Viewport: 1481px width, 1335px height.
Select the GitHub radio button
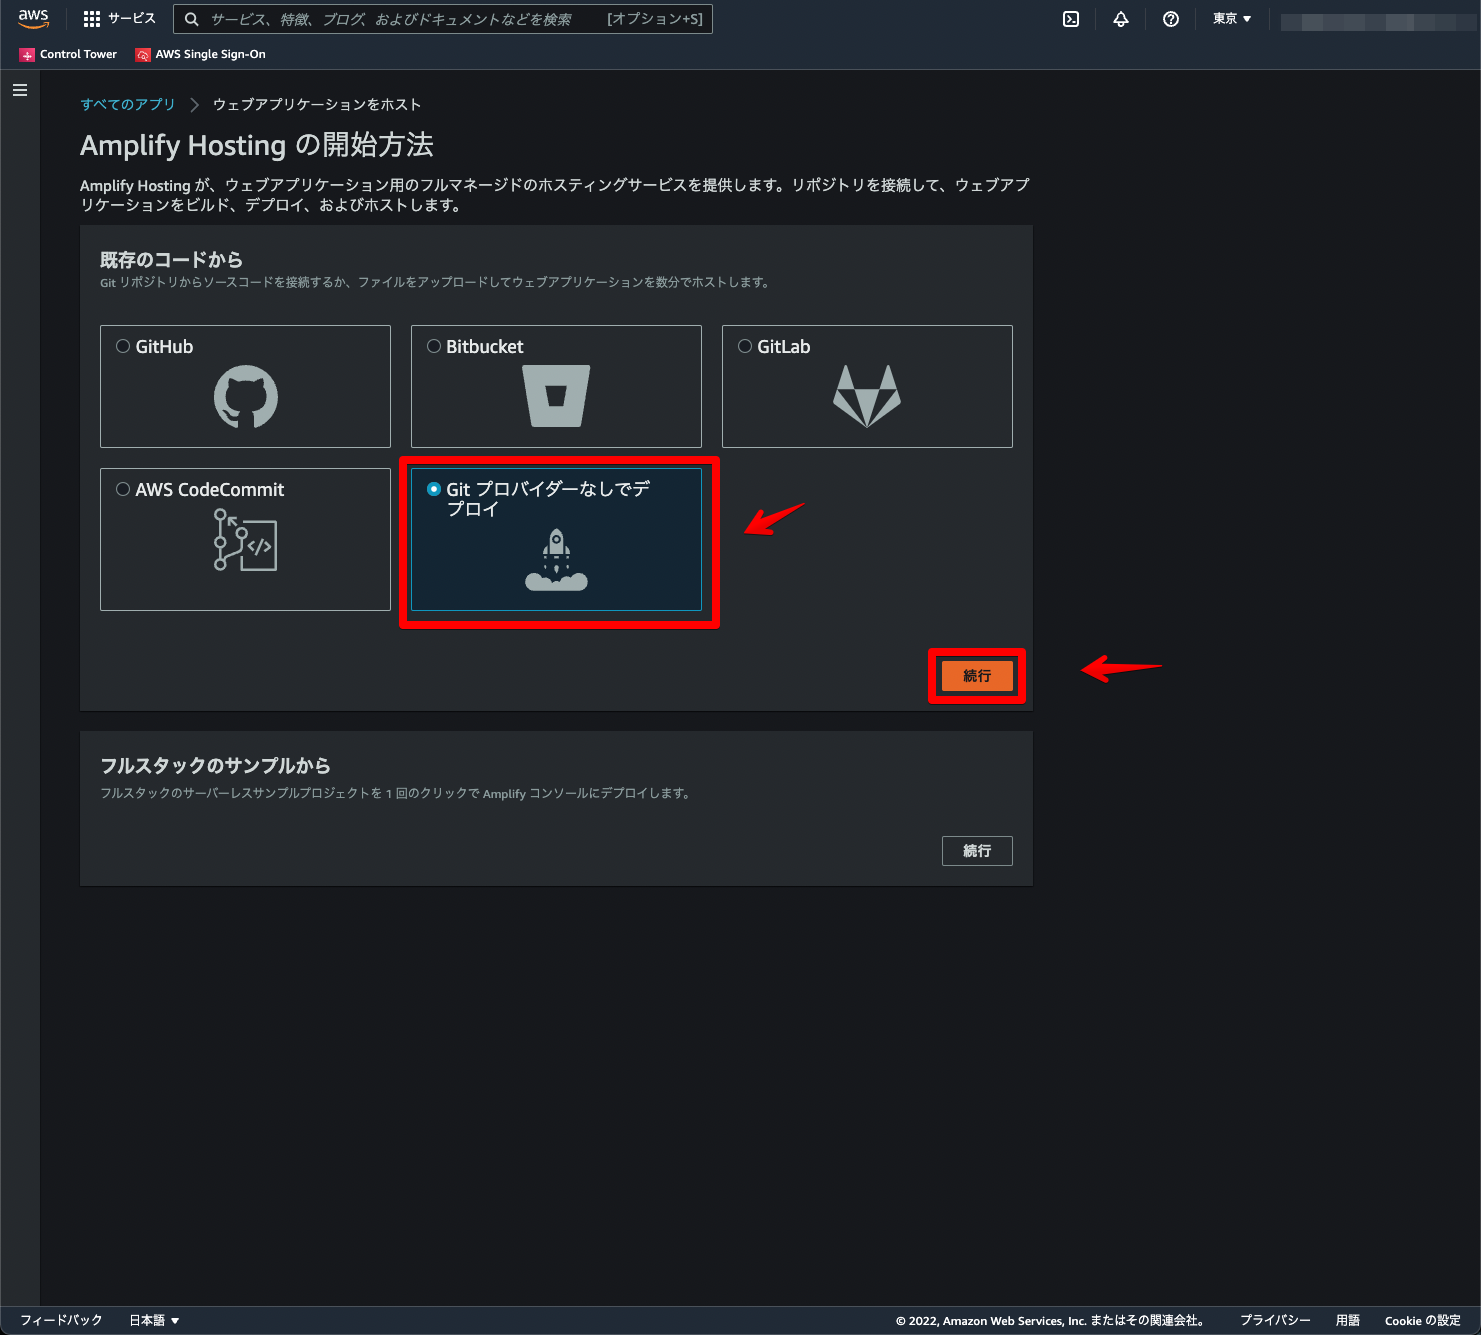pos(123,346)
